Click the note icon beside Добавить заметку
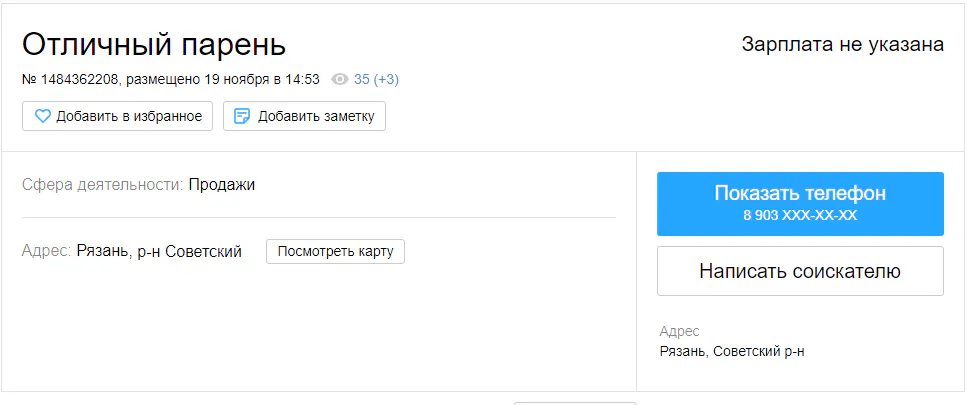 (x=242, y=116)
